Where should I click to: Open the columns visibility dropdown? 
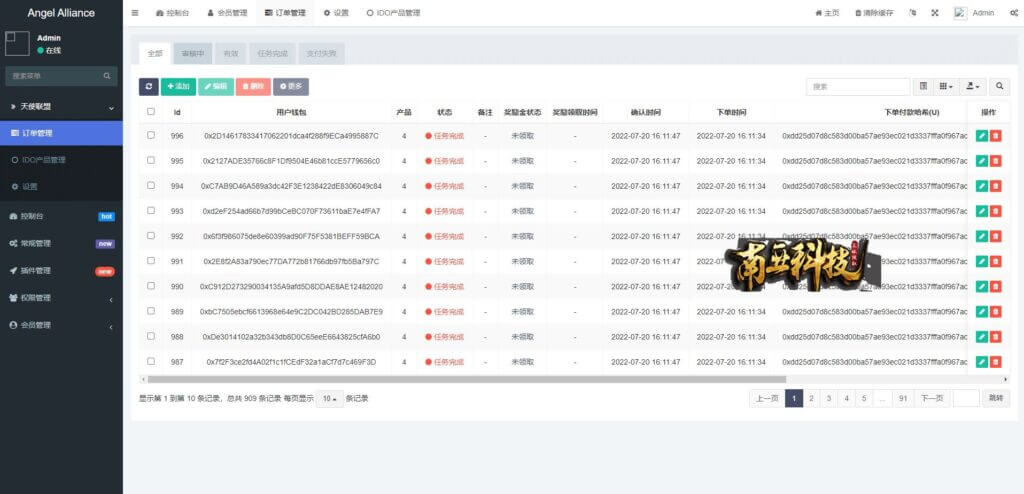tap(946, 86)
